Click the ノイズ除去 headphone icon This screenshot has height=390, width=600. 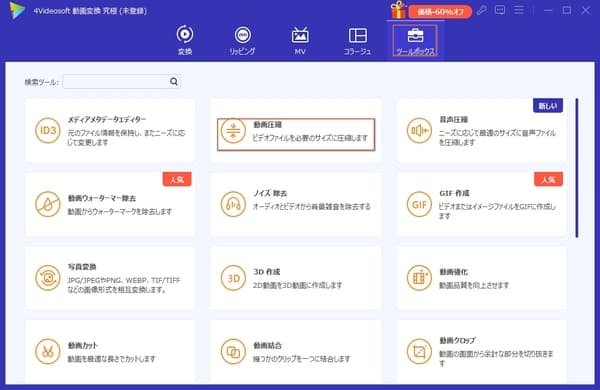[233, 204]
